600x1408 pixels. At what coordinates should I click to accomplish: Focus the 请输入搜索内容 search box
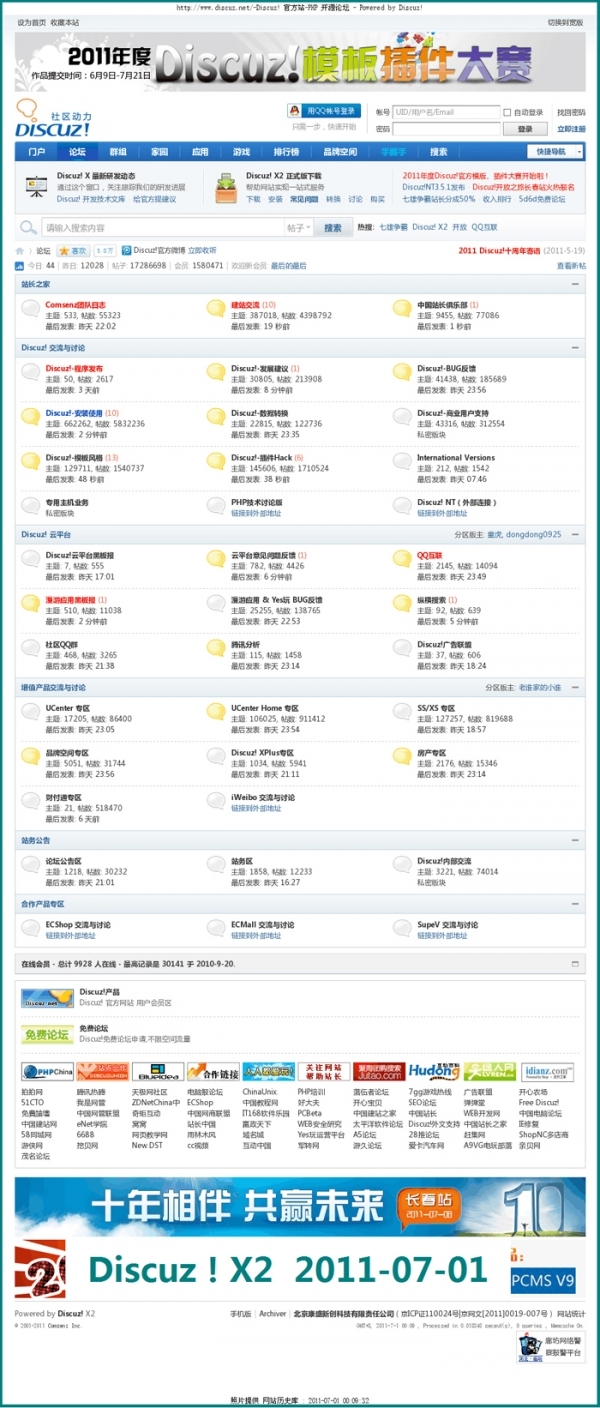pyautogui.click(x=162, y=228)
